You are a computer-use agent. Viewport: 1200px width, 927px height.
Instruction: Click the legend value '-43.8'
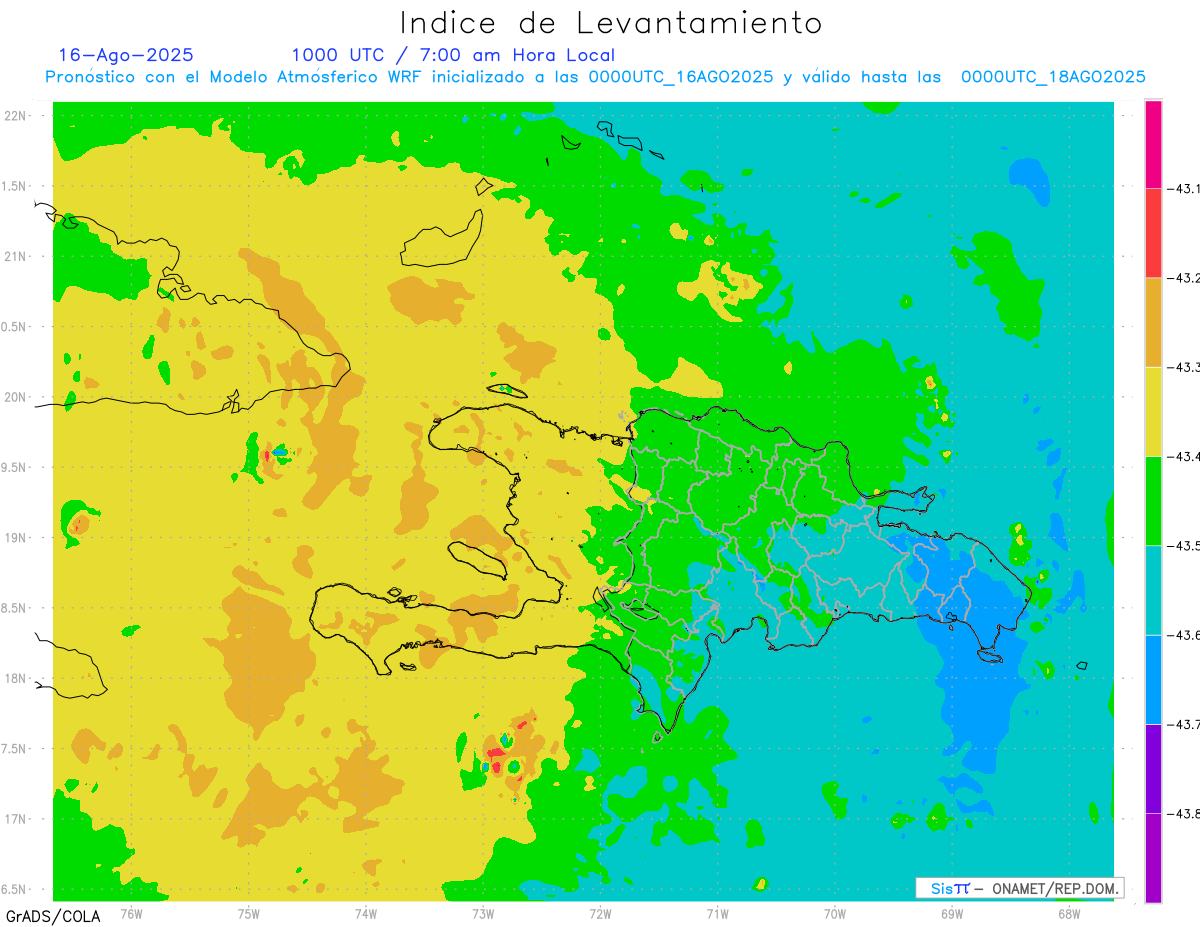pyautogui.click(x=1186, y=814)
